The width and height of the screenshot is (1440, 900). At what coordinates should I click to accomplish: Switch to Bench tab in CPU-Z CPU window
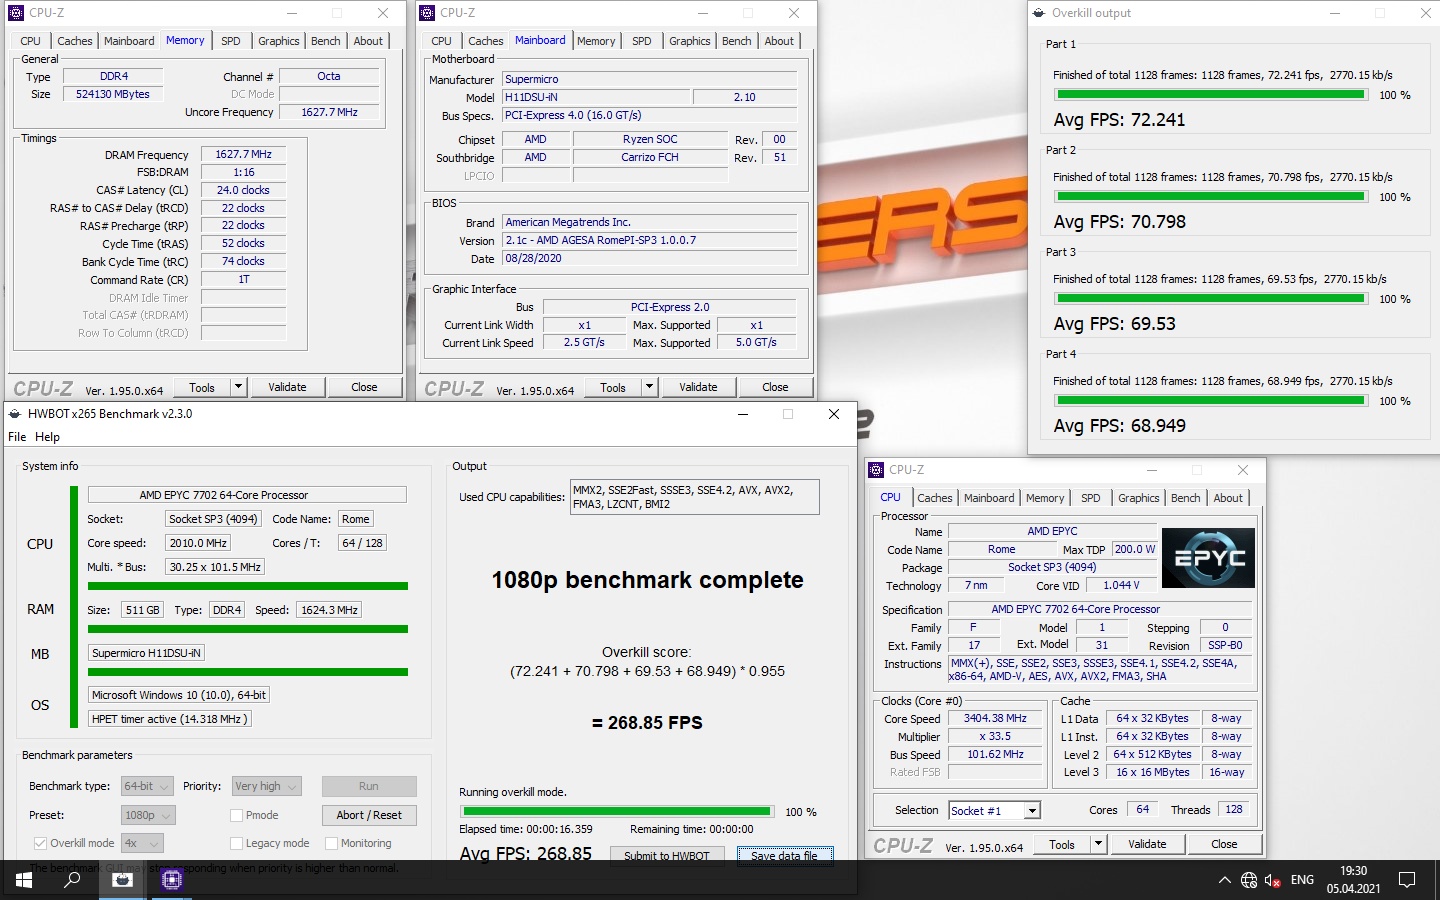[1185, 498]
